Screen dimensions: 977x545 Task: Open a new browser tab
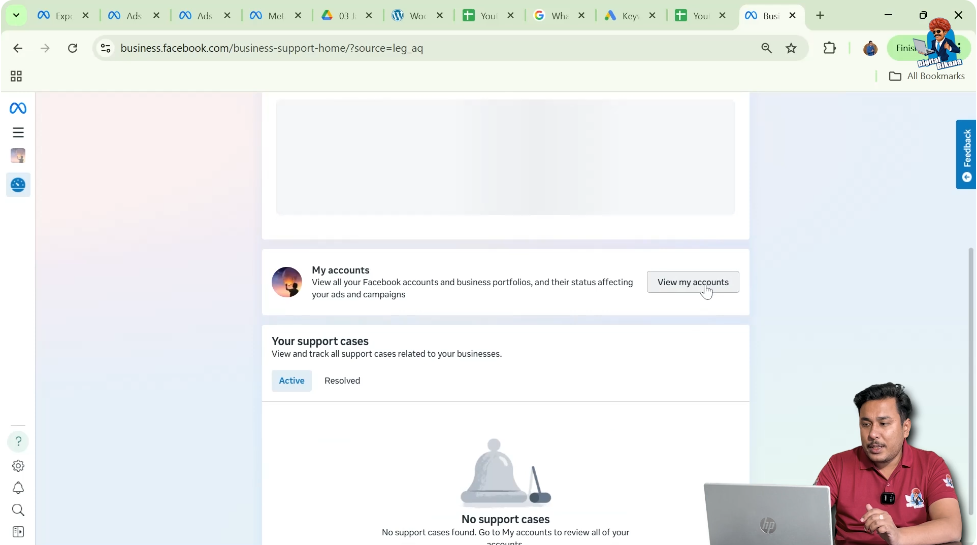pos(820,16)
